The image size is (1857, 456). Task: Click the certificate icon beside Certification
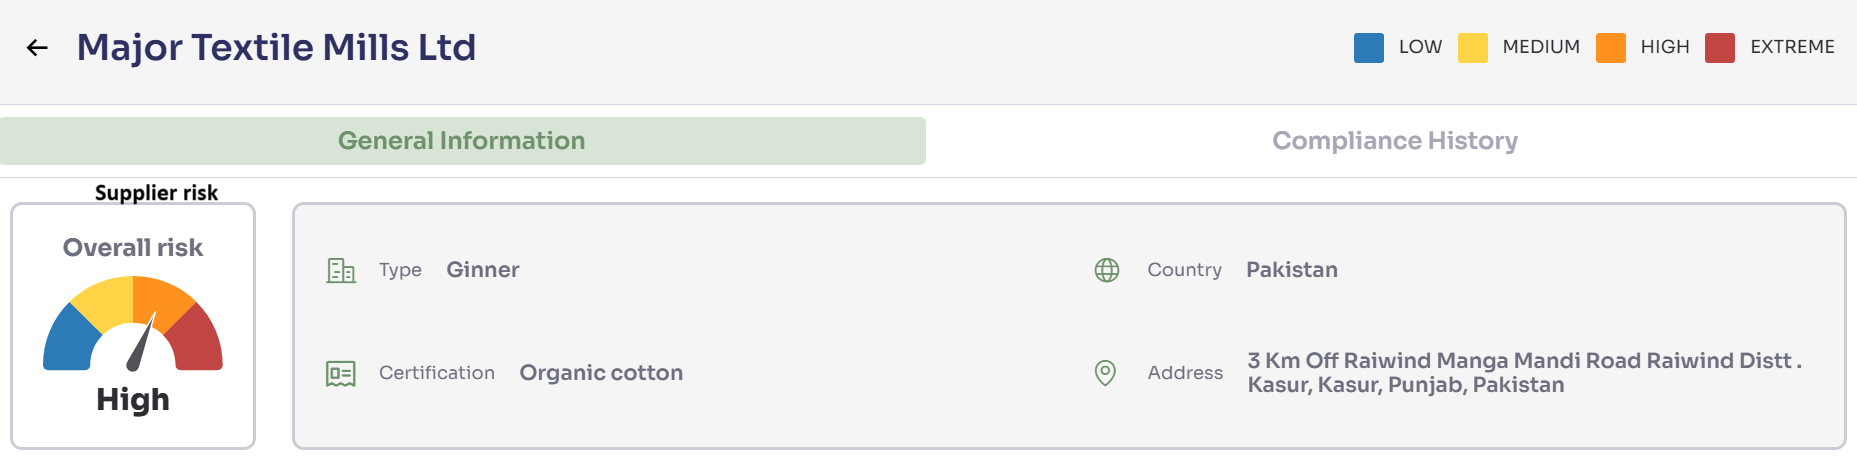(x=341, y=374)
